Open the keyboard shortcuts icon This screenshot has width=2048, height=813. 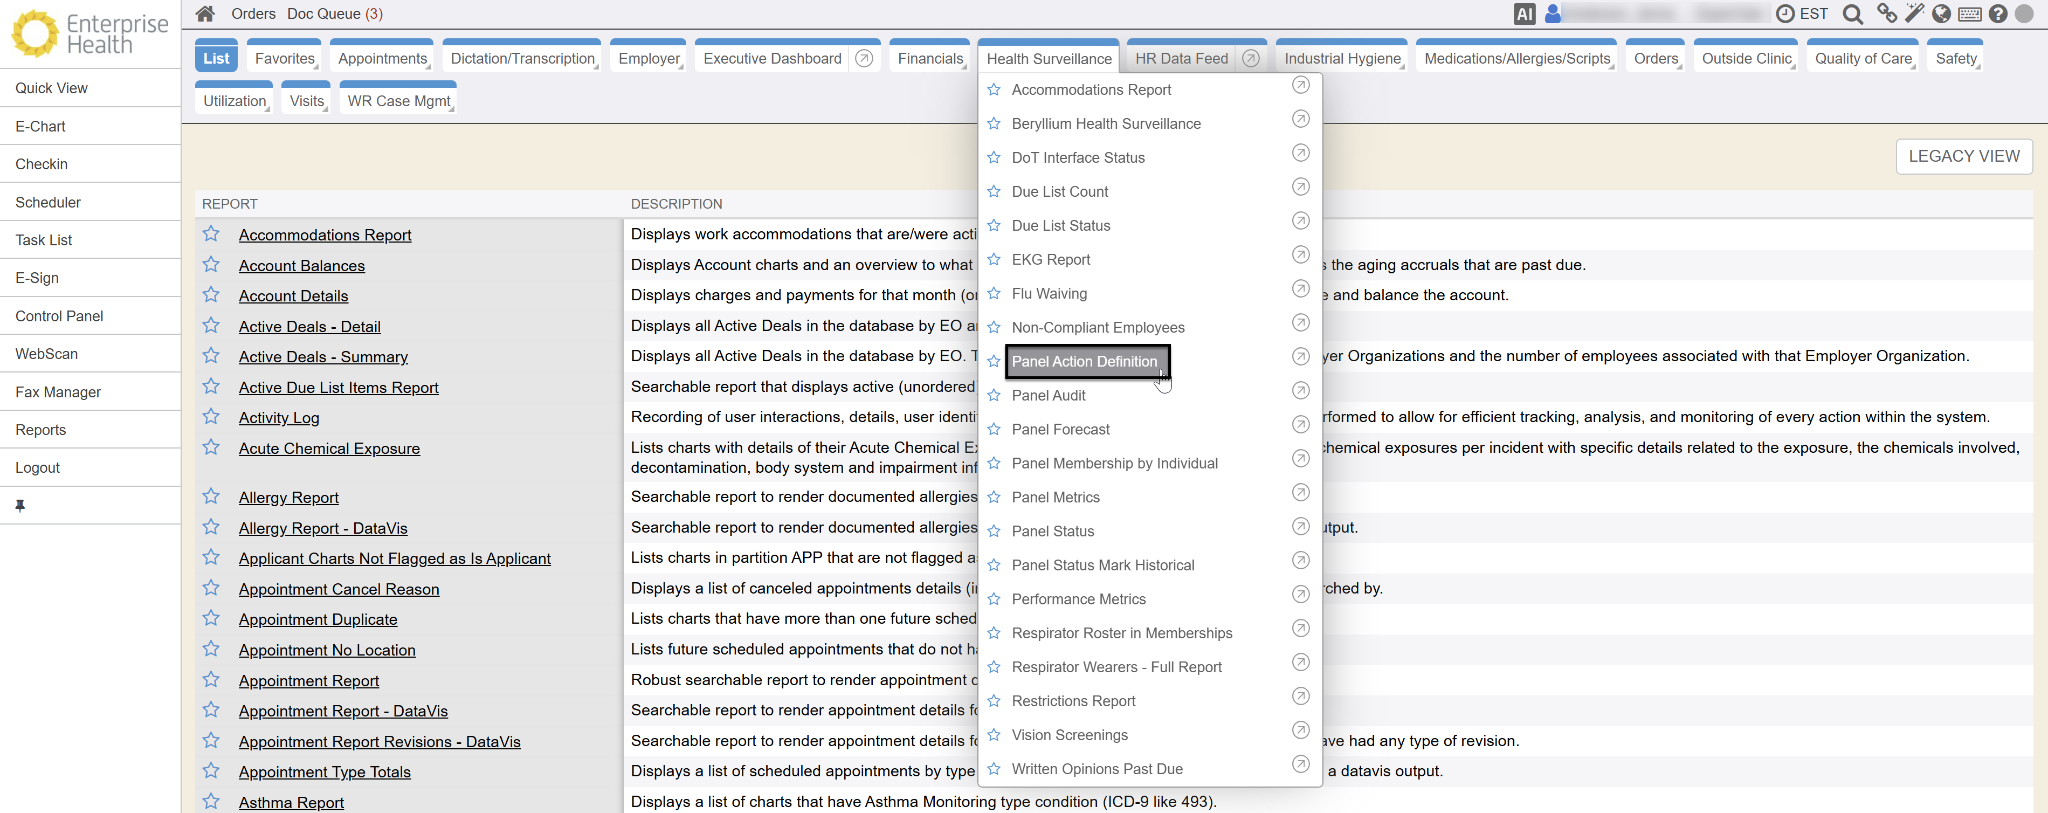pyautogui.click(x=1970, y=14)
